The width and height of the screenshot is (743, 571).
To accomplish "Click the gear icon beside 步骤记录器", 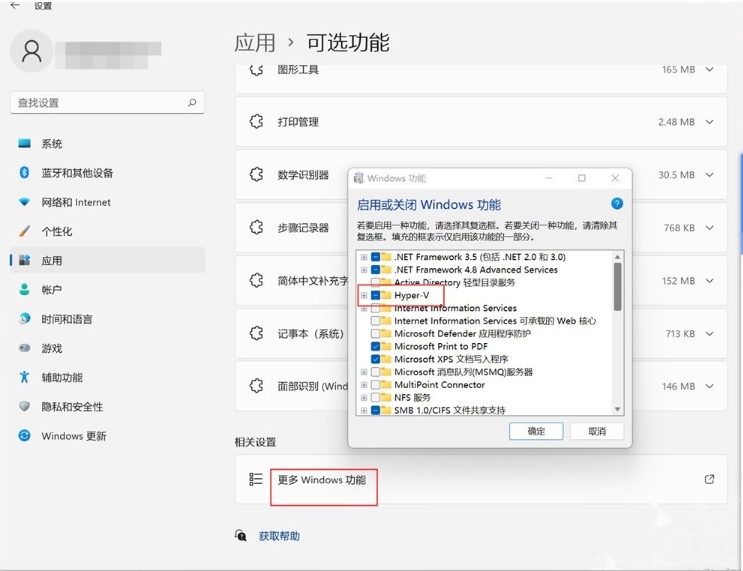I will [x=256, y=227].
